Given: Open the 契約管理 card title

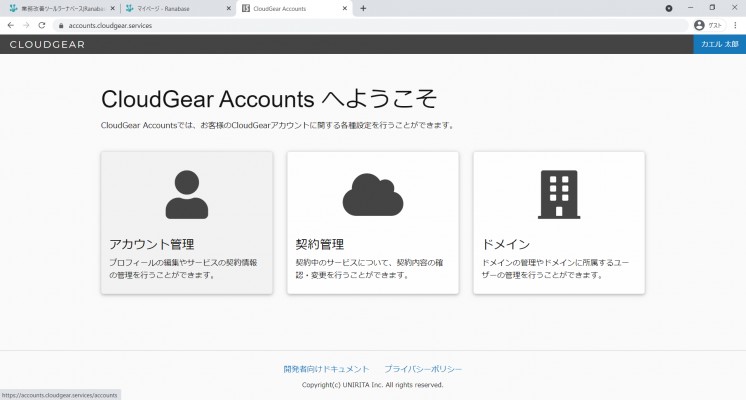Looking at the screenshot, I should [320, 244].
